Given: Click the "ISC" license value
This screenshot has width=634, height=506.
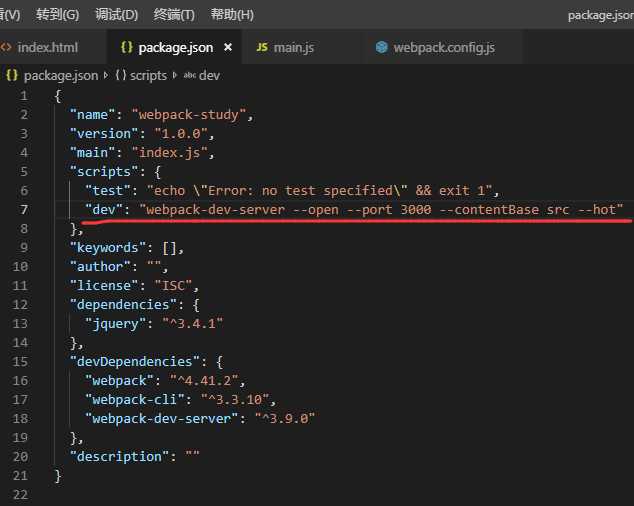Looking at the screenshot, I should (173, 286).
